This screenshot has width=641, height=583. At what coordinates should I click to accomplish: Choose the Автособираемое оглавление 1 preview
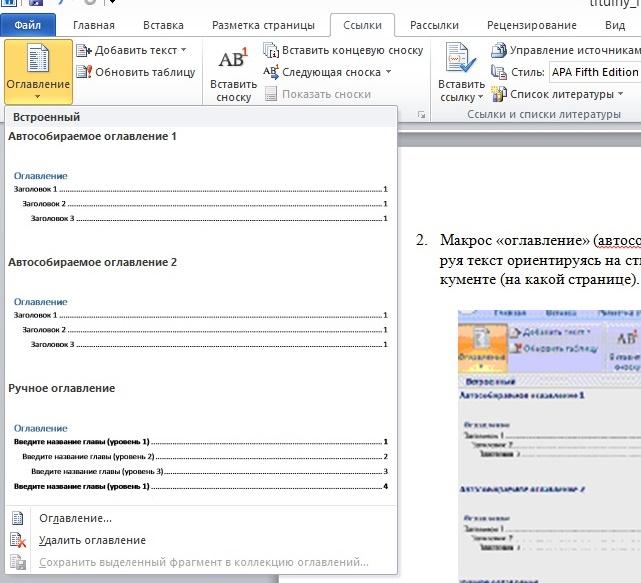[x=201, y=189]
